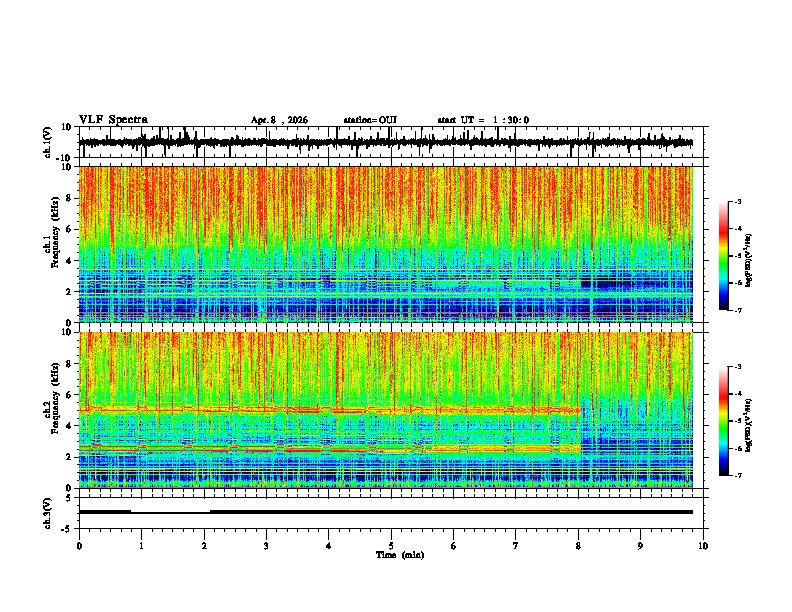Click the 2.5 kHz band in ch.2 spectrogram
Viewport: 792px width, 612px height.
pyautogui.click(x=329, y=448)
